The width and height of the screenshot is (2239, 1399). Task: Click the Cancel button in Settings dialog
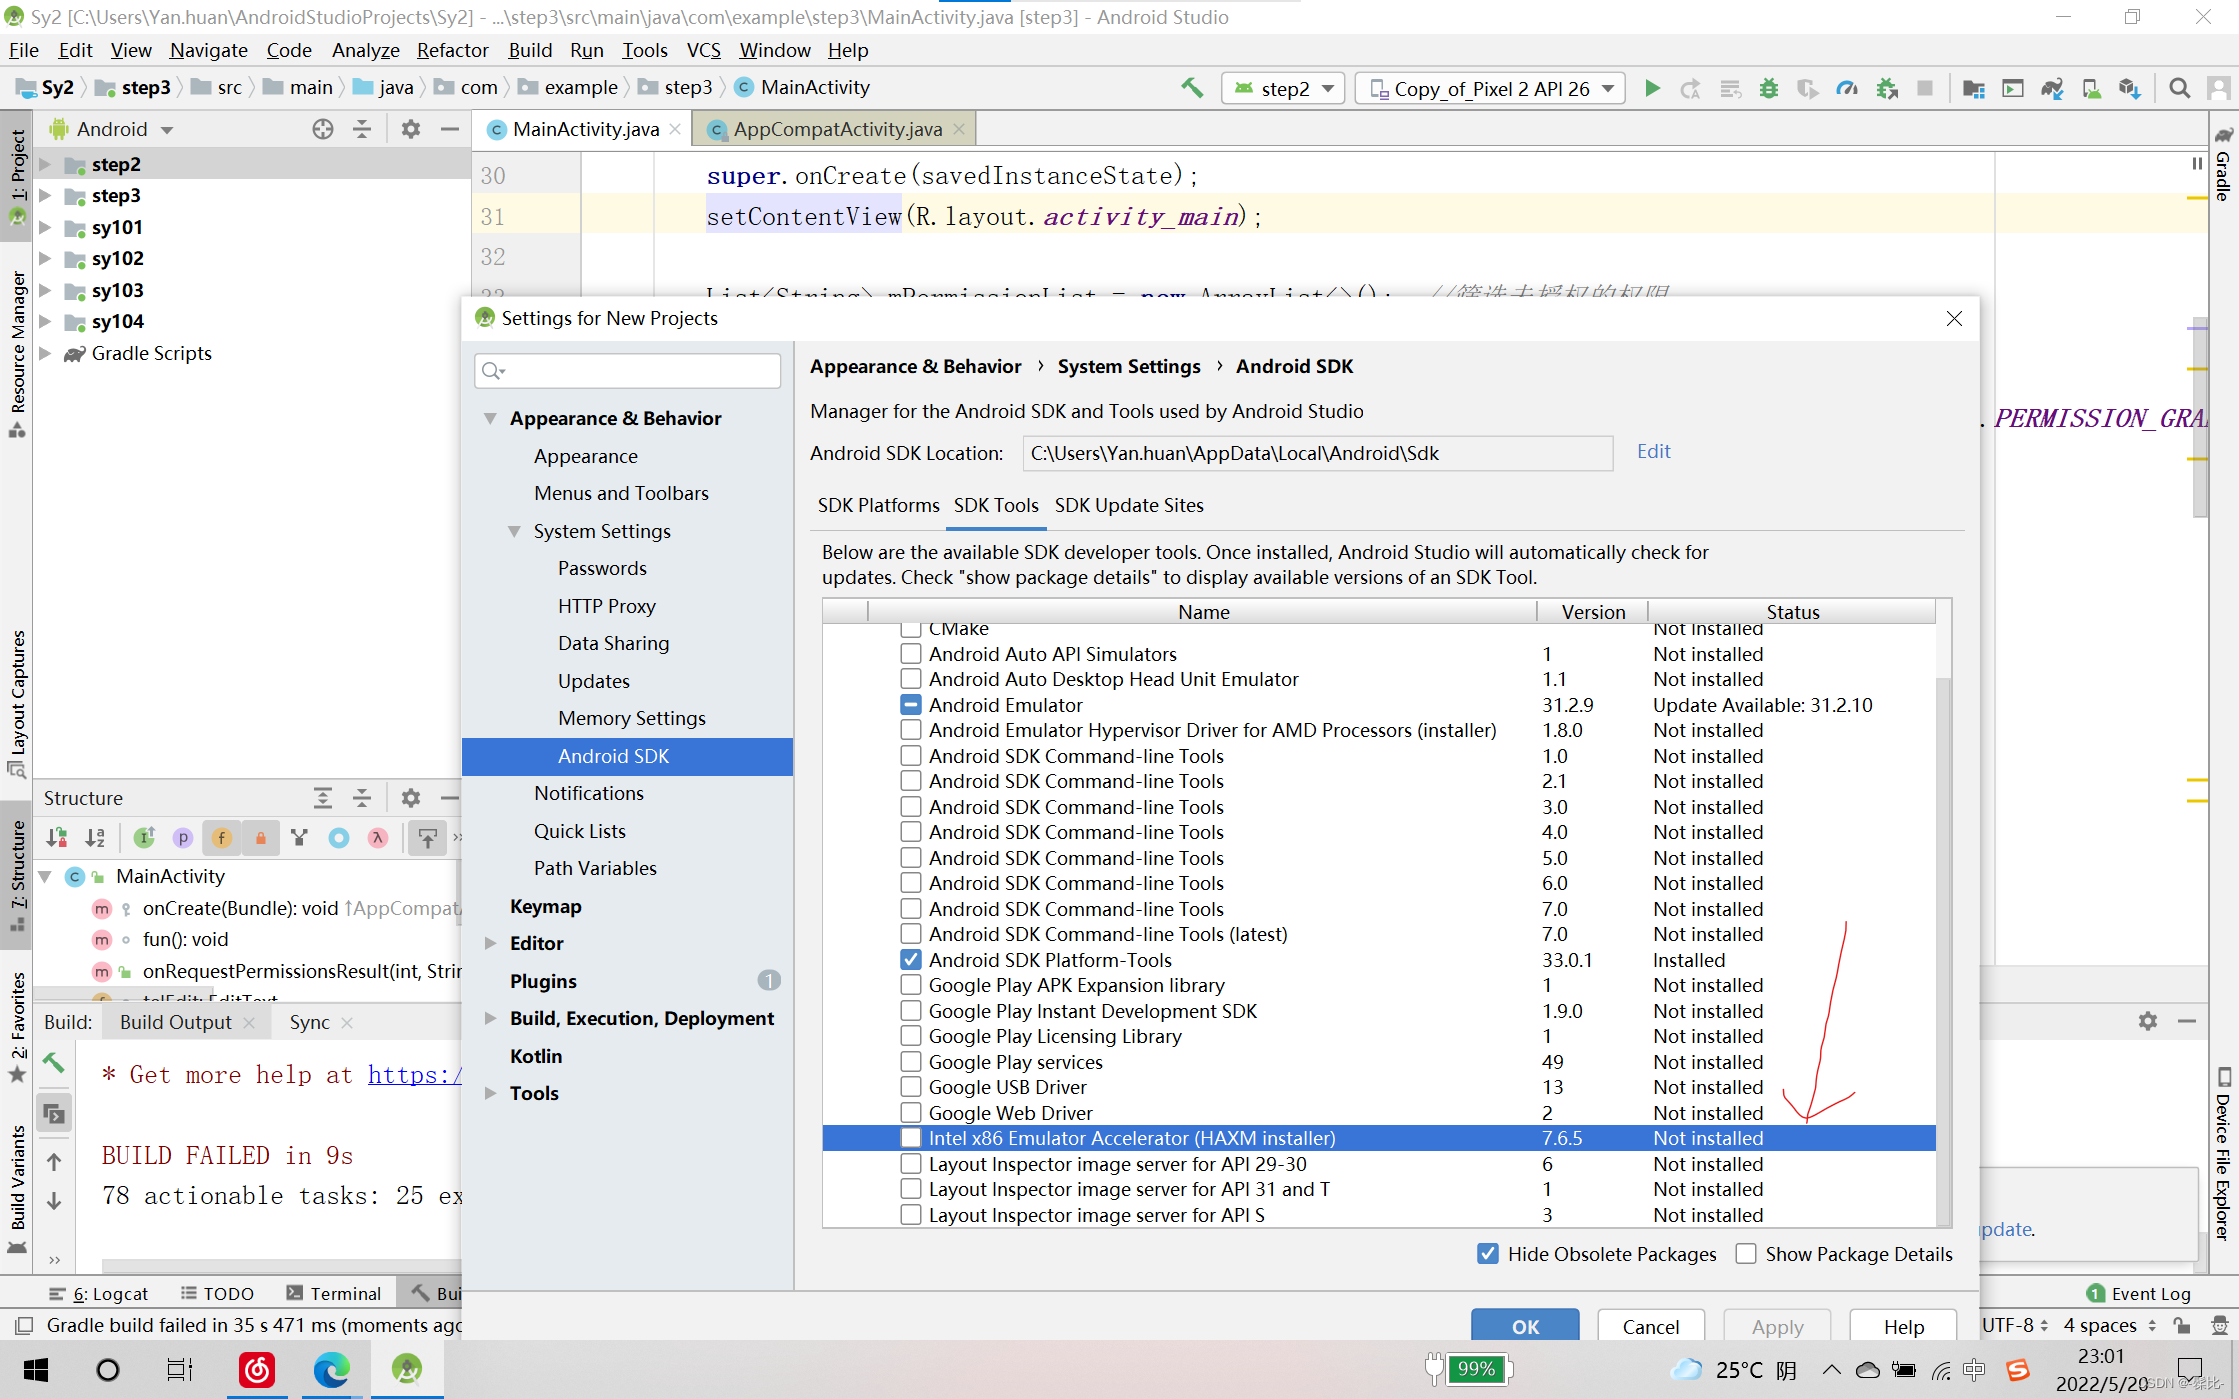pyautogui.click(x=1651, y=1326)
